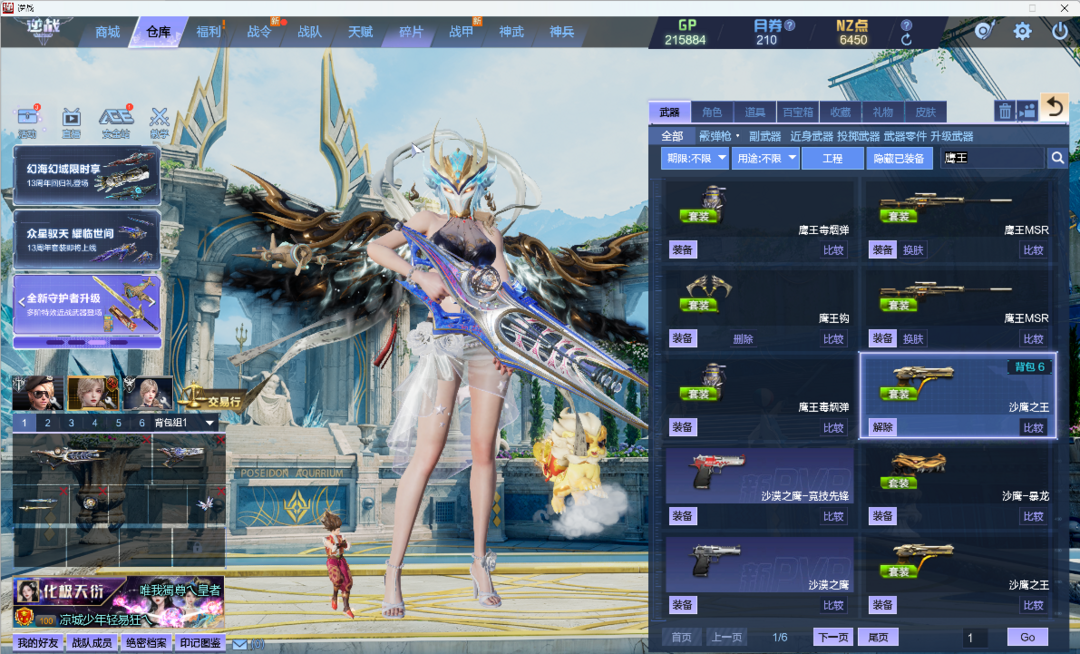Equip 鹰王钩 with its 装备 button

point(683,338)
